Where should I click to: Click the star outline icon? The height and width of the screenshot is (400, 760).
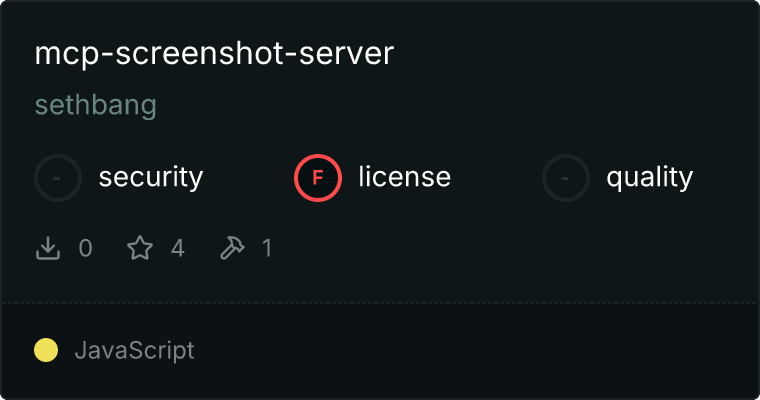(x=140, y=248)
